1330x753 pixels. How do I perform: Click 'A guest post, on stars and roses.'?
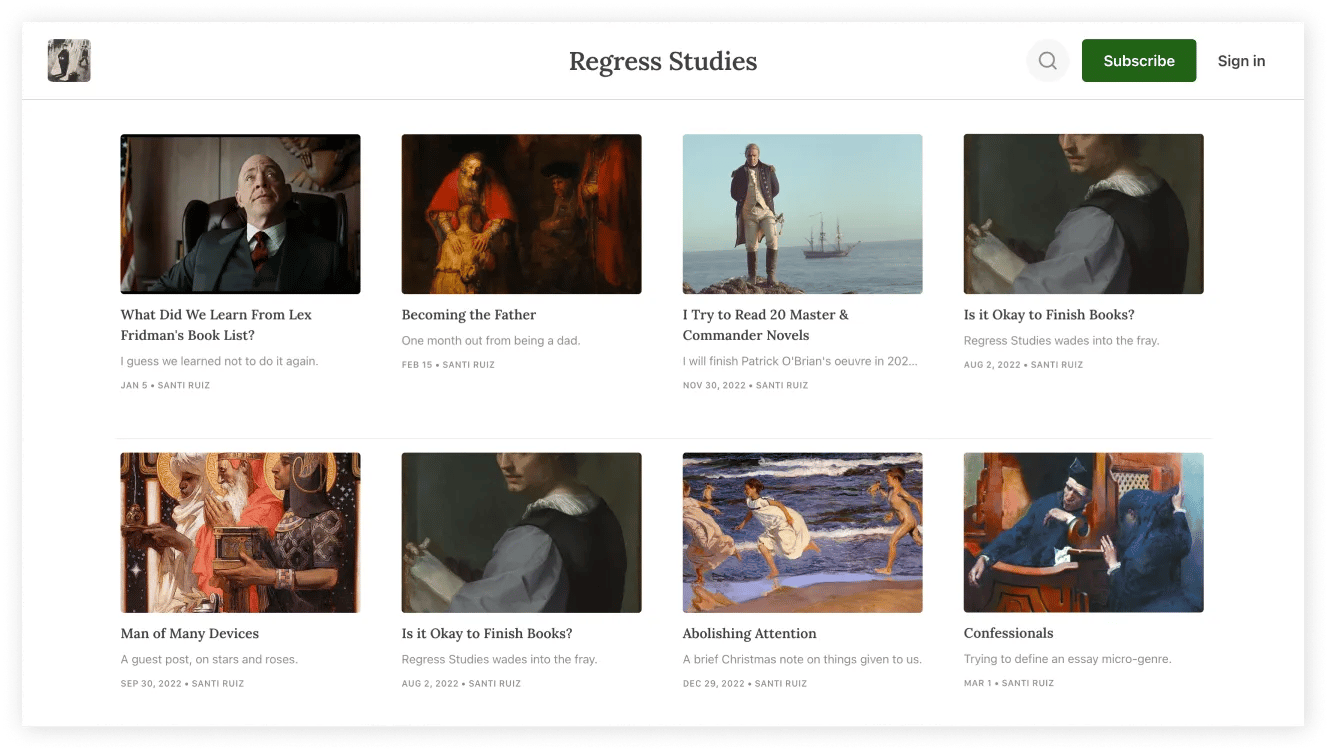209,660
